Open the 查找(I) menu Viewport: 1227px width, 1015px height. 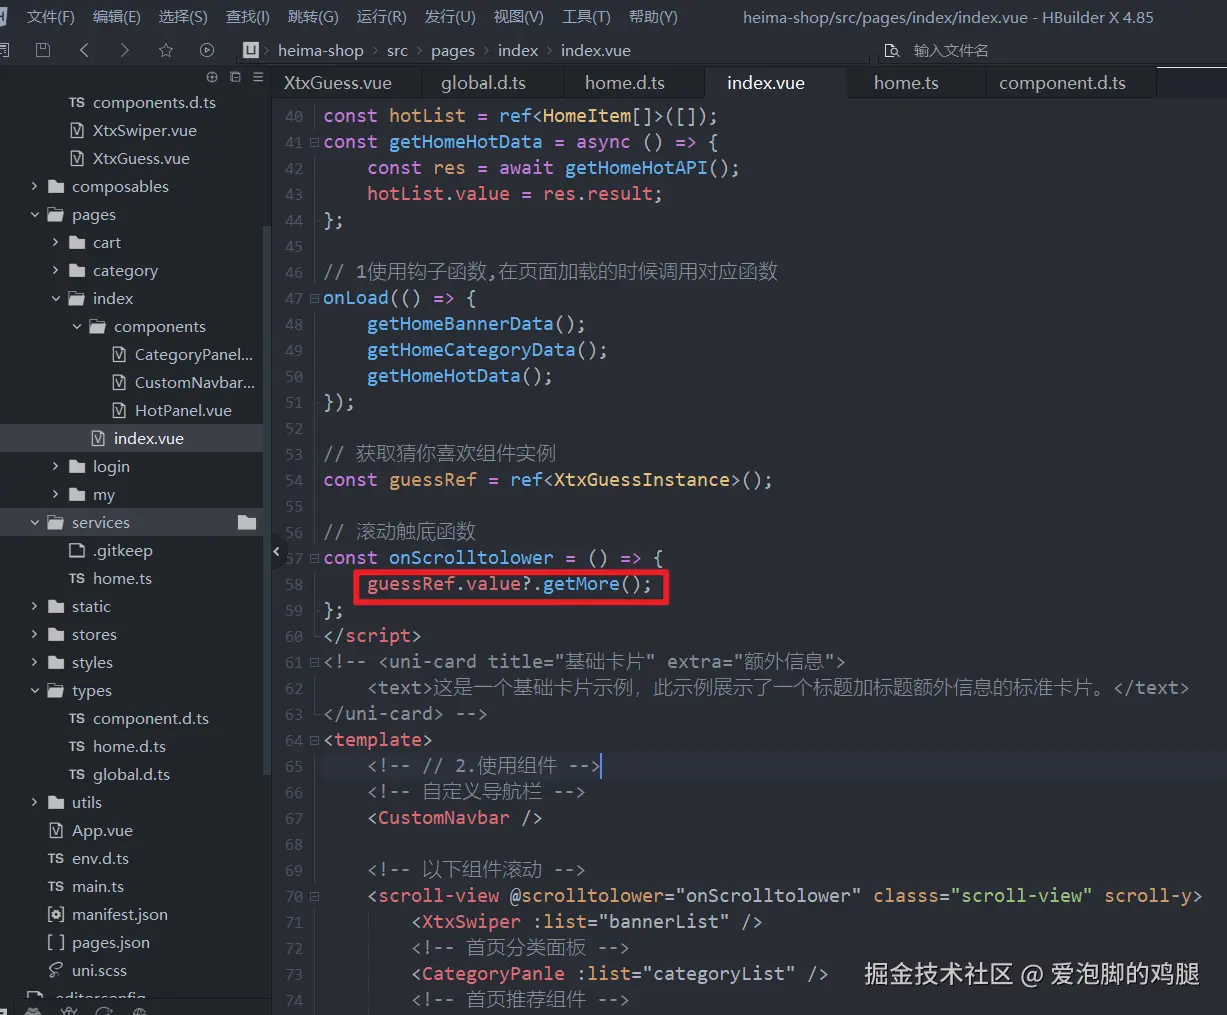[248, 17]
